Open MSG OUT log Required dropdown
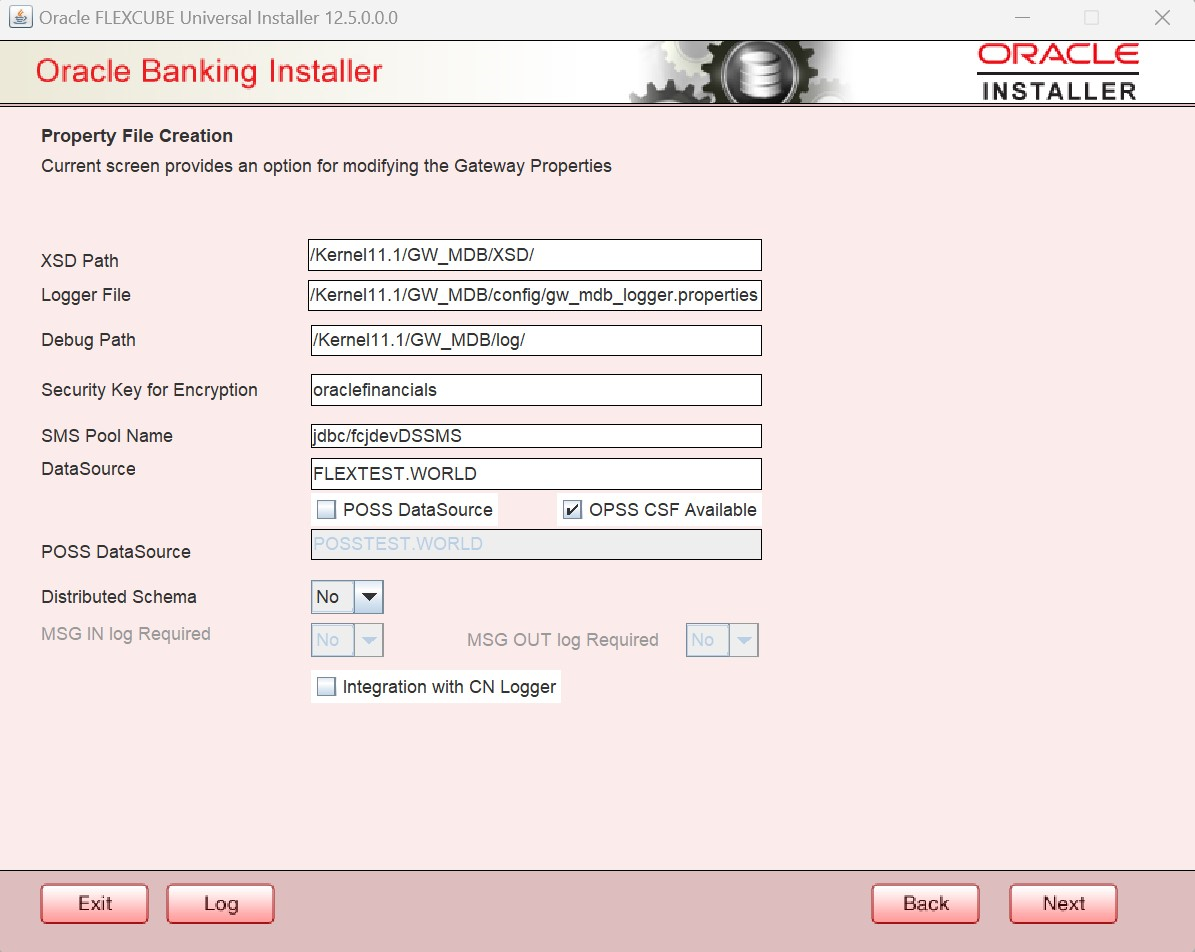The height and width of the screenshot is (952, 1195). coord(722,640)
